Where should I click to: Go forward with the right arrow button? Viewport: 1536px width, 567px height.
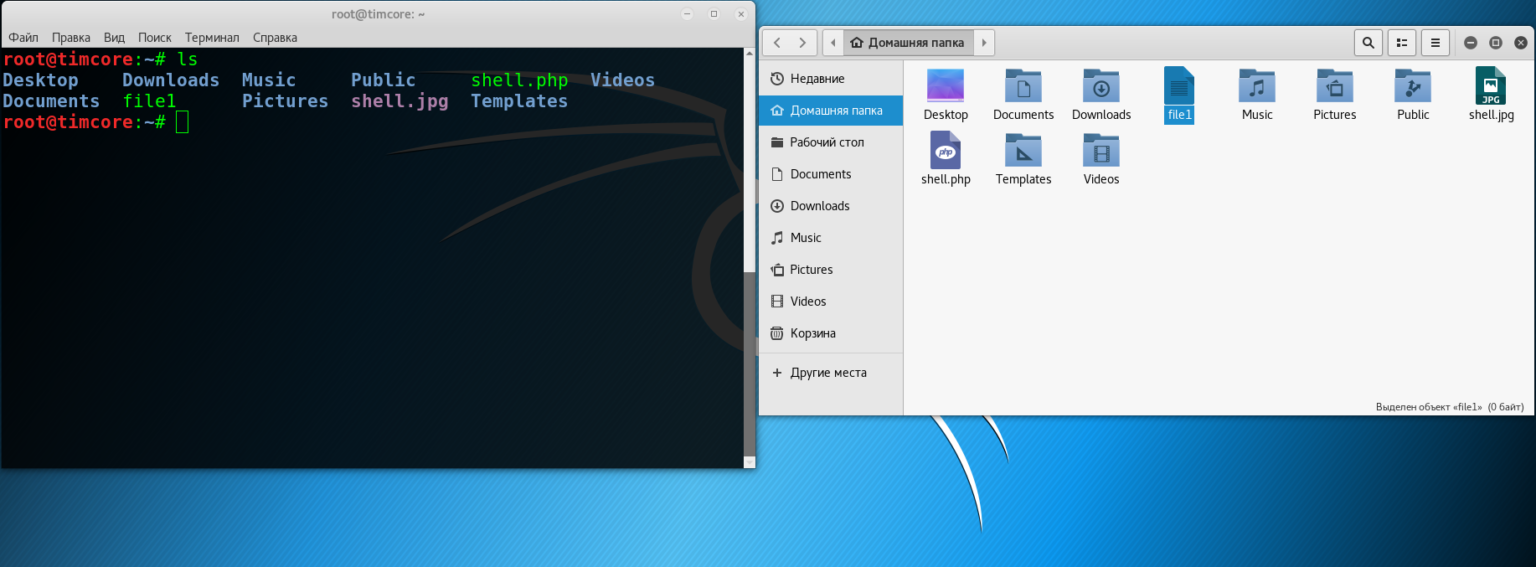(802, 43)
